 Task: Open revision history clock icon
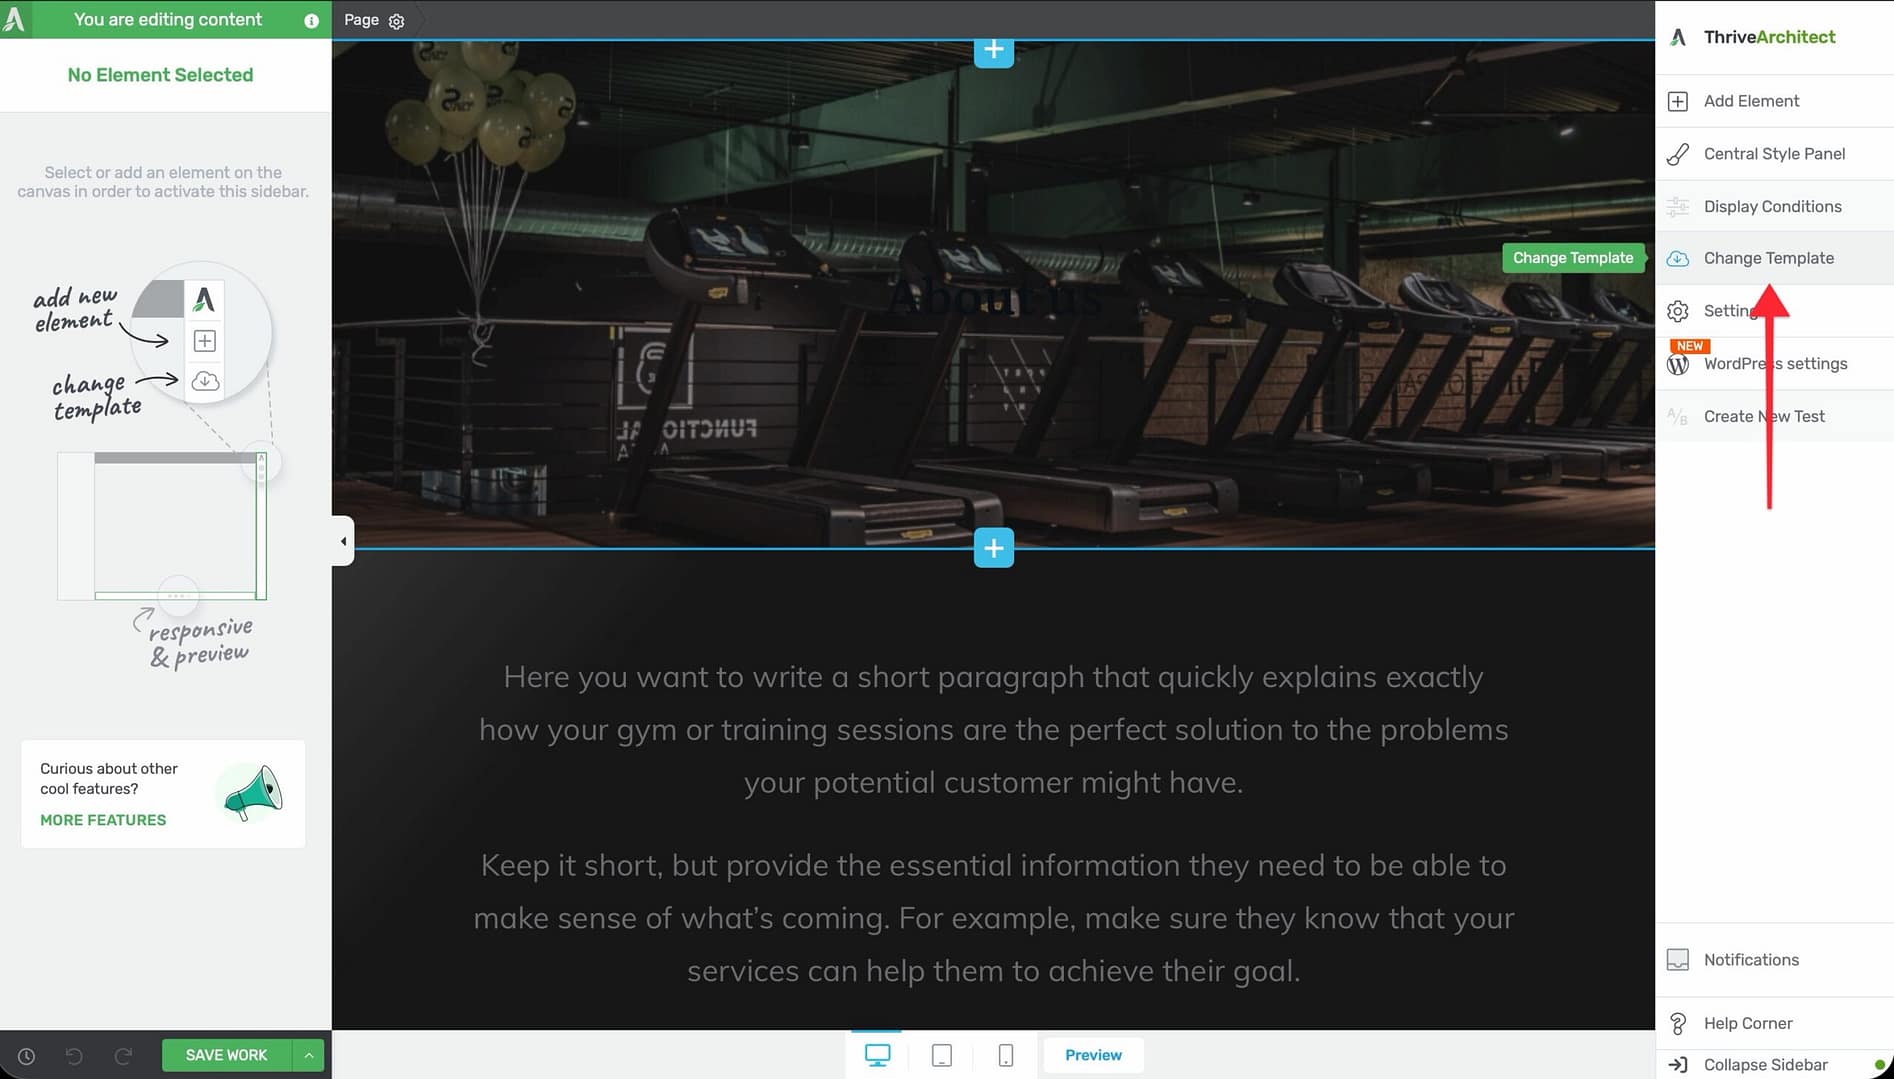tap(26, 1056)
